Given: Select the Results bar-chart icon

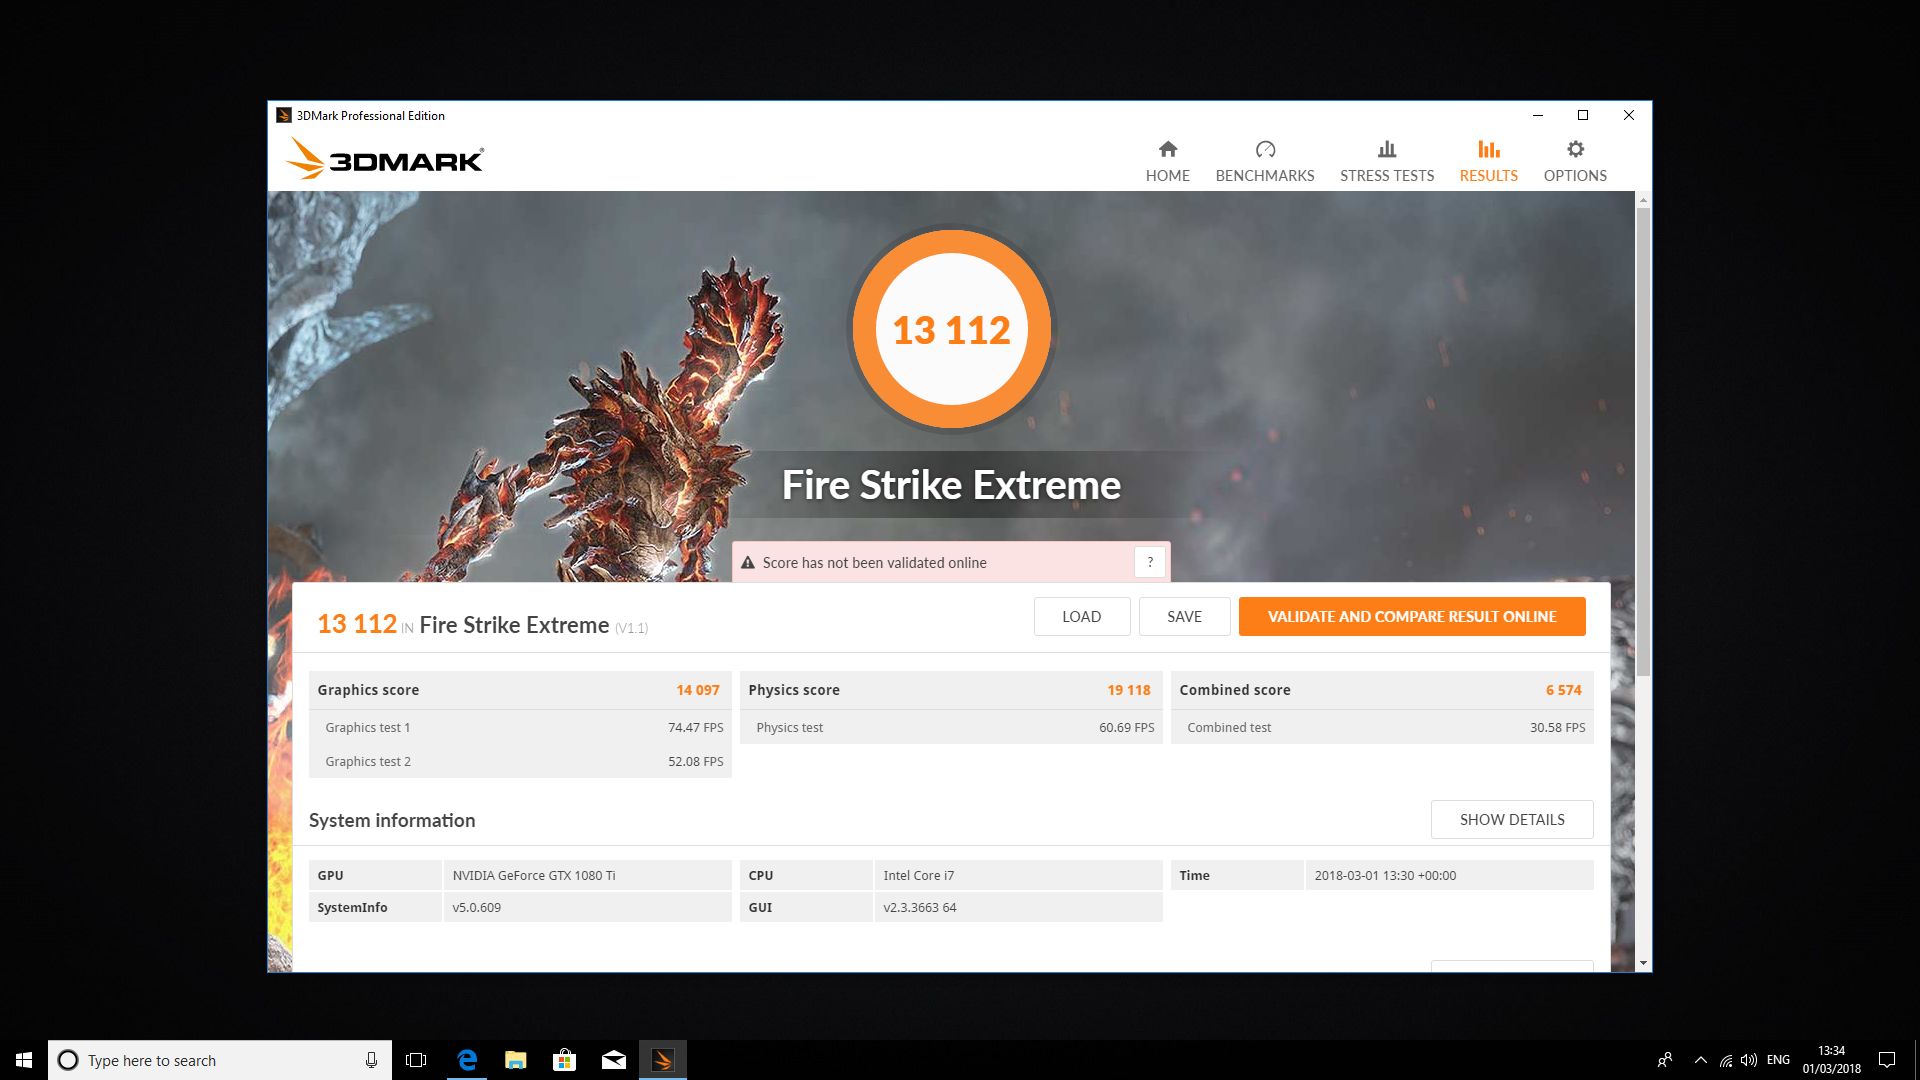Looking at the screenshot, I should tap(1488, 150).
